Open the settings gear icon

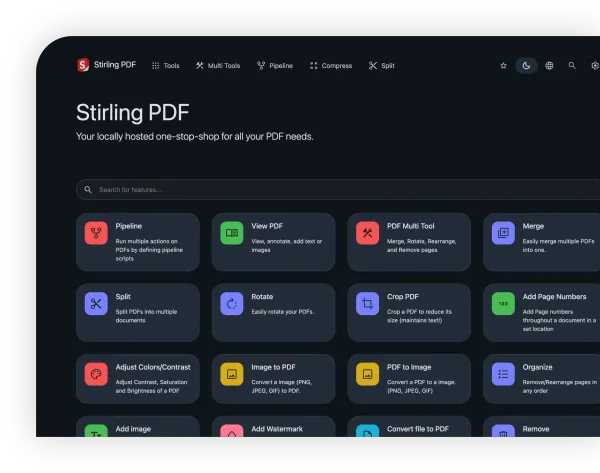tap(595, 66)
